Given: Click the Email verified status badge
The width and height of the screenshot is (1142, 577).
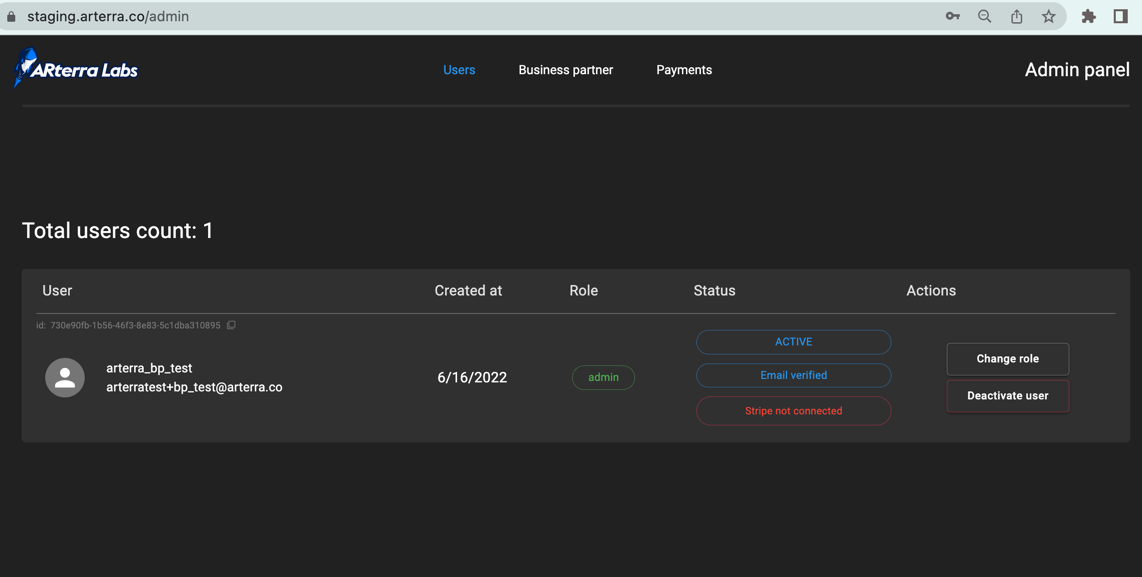Looking at the screenshot, I should click(x=793, y=375).
